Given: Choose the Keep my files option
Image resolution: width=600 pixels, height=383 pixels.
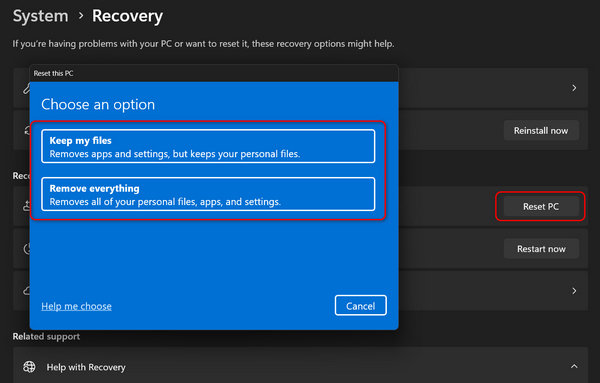Looking at the screenshot, I should [x=208, y=146].
